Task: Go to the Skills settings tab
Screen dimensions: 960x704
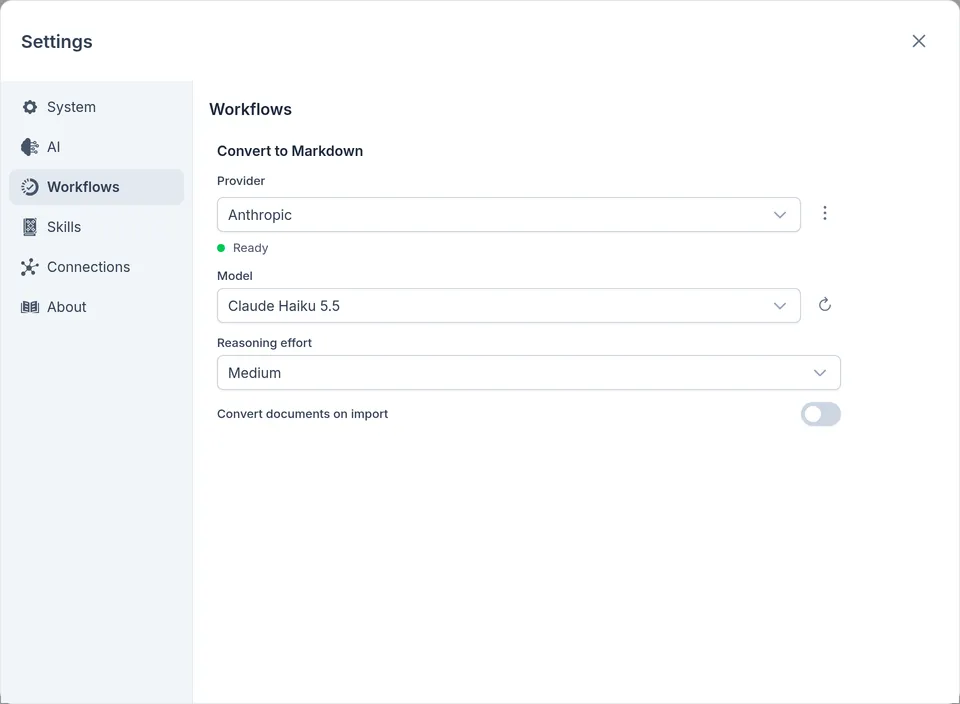Action: (97, 227)
